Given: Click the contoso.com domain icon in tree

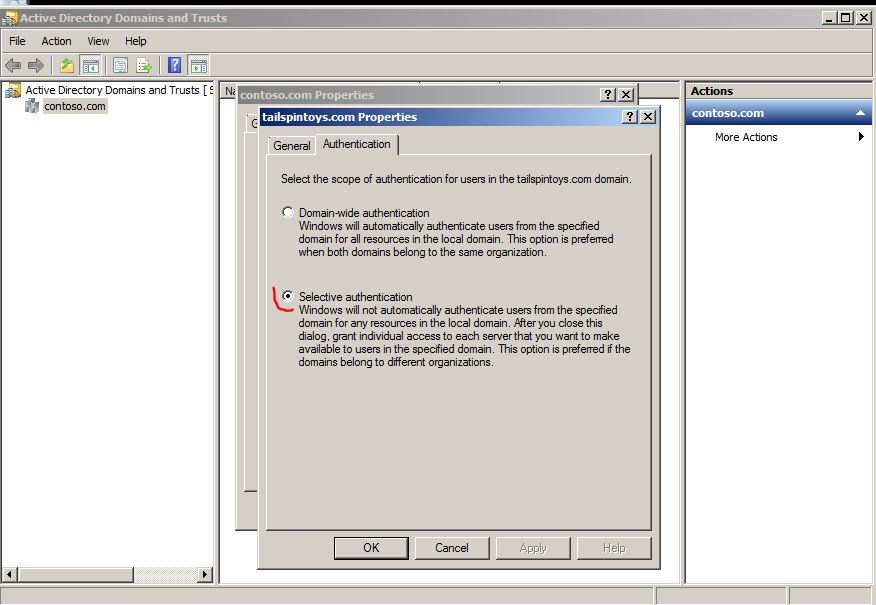Looking at the screenshot, I should pyautogui.click(x=32, y=106).
